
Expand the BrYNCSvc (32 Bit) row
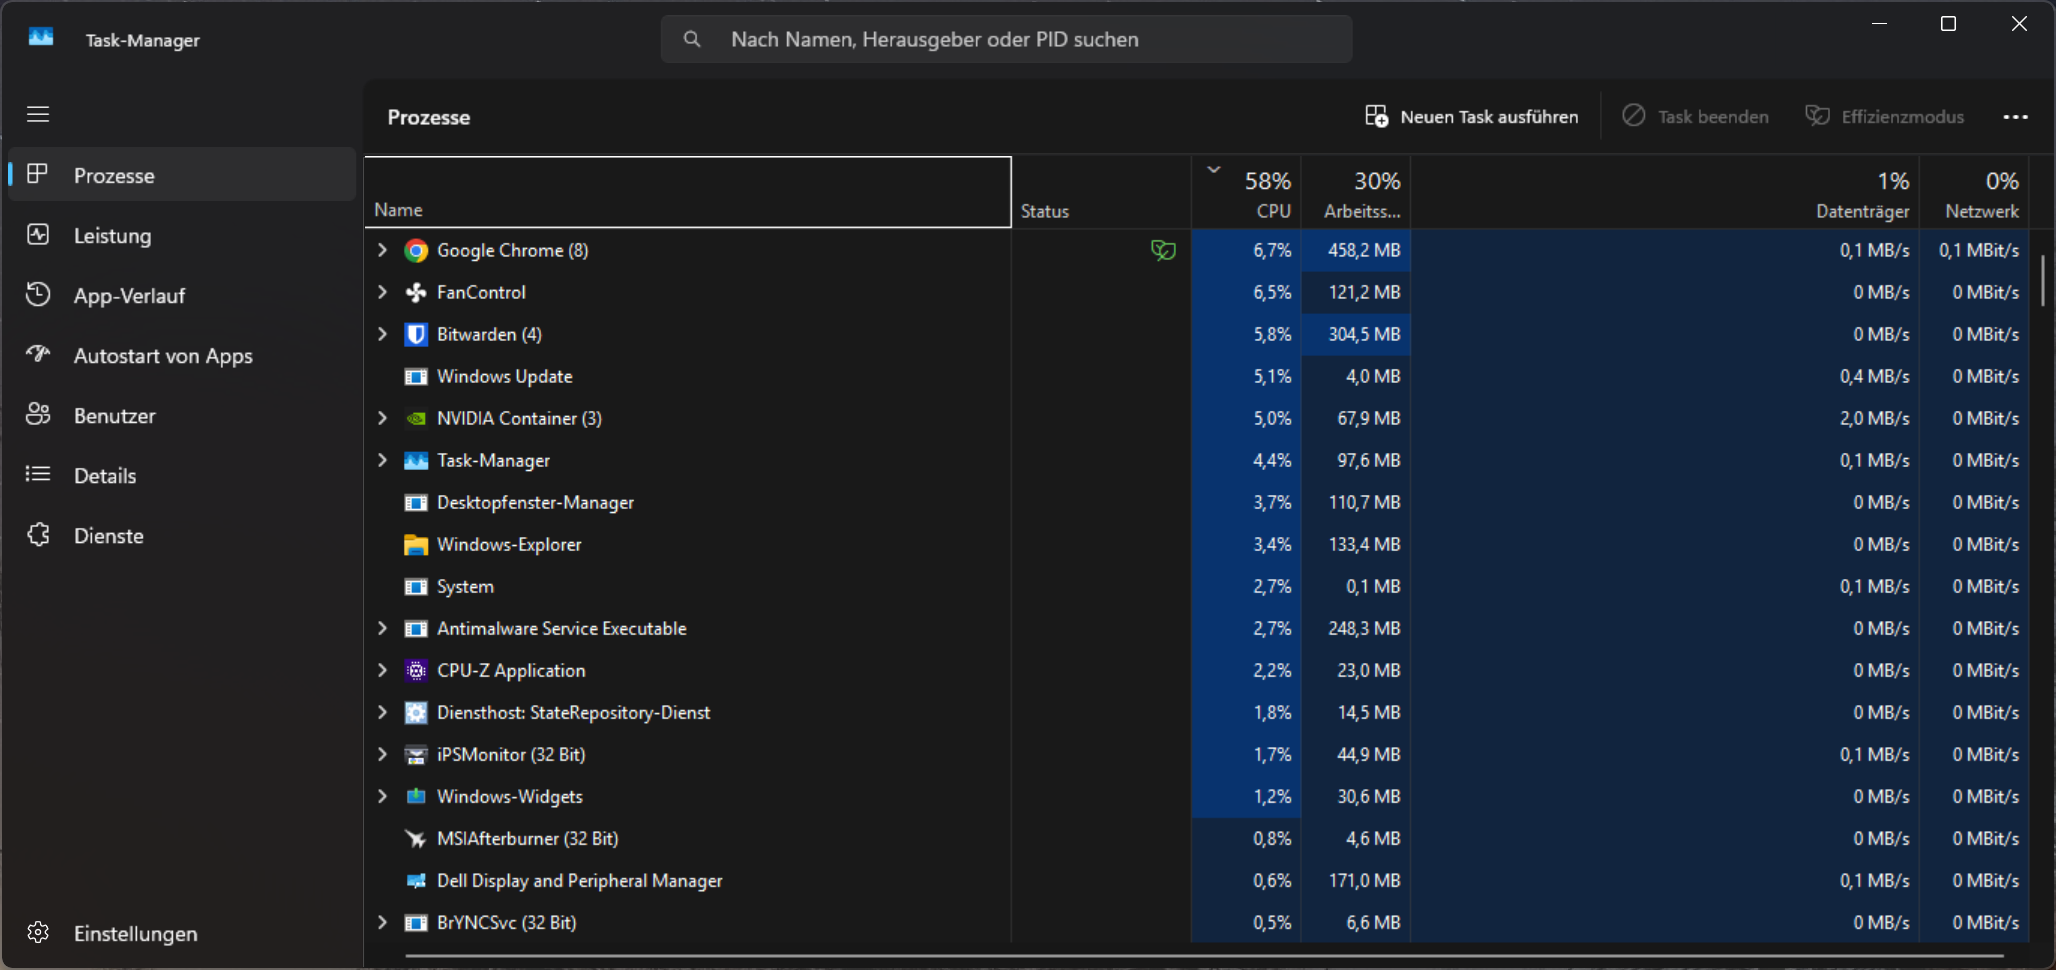click(382, 922)
